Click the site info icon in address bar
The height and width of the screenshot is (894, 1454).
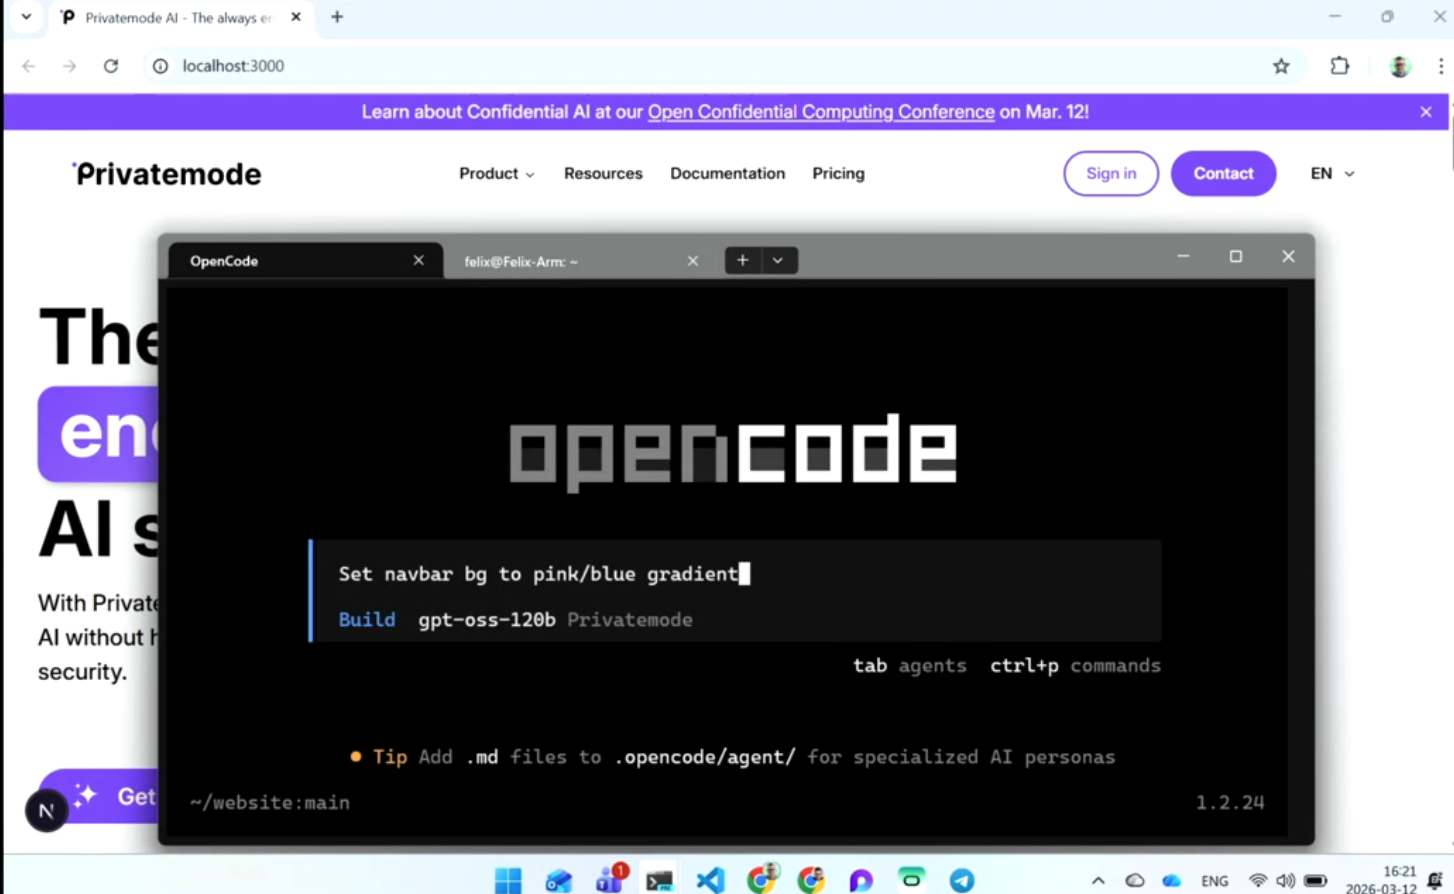pyautogui.click(x=160, y=65)
